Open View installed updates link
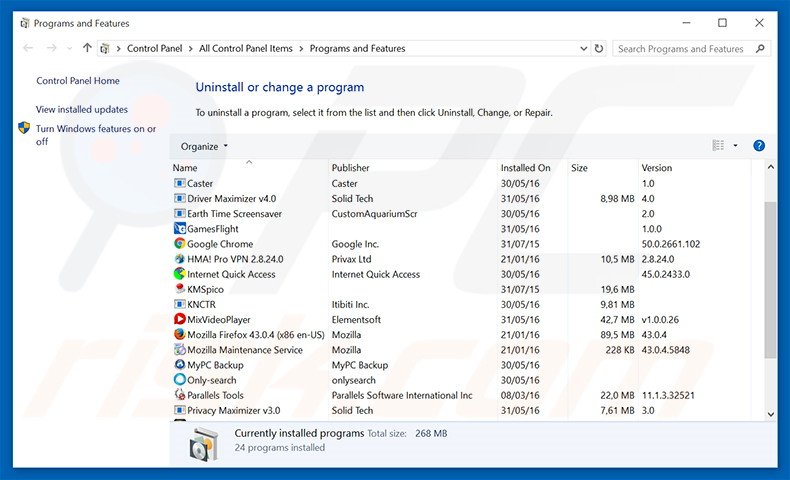790x480 pixels. pos(82,109)
